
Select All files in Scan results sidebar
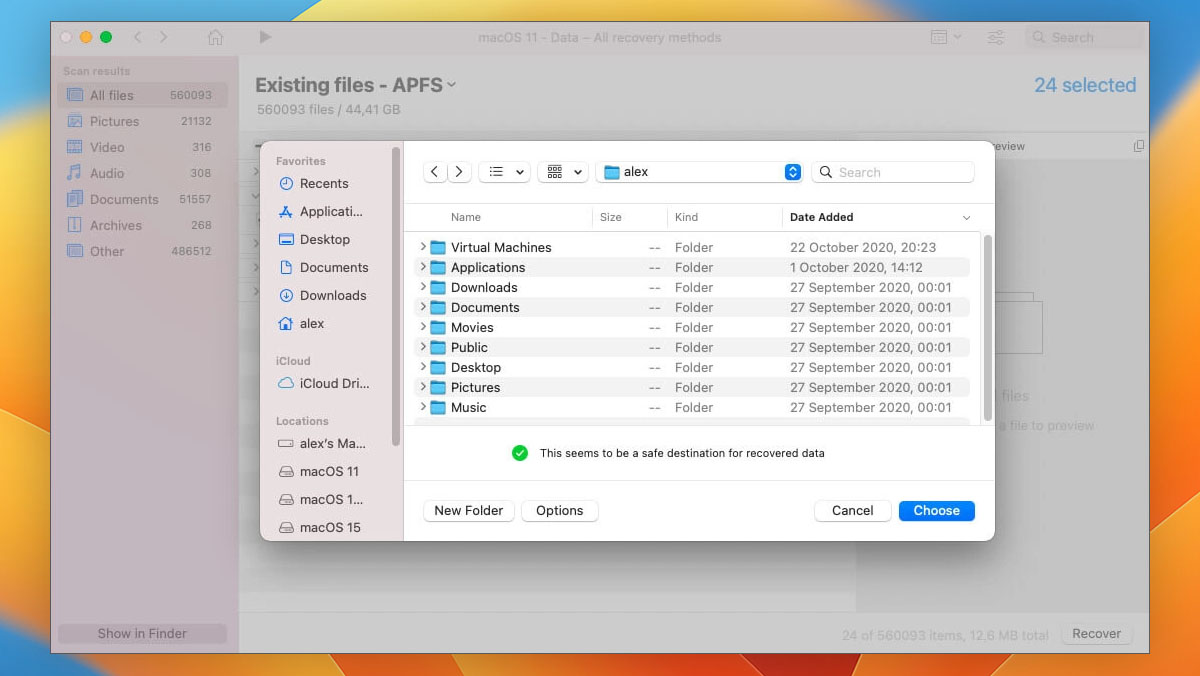coord(142,95)
